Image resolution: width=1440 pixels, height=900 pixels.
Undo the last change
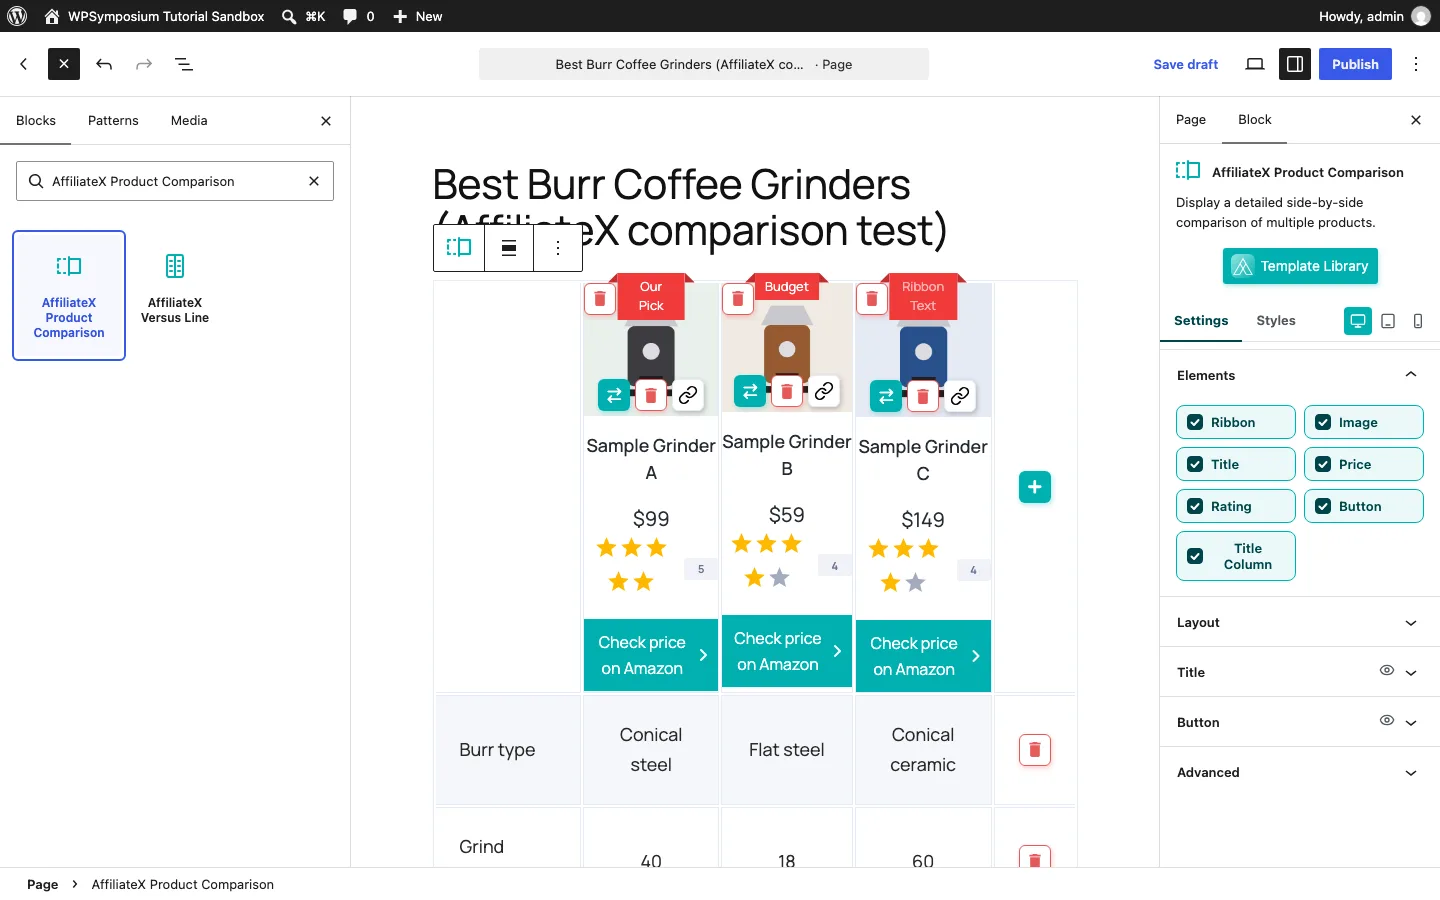click(x=104, y=64)
